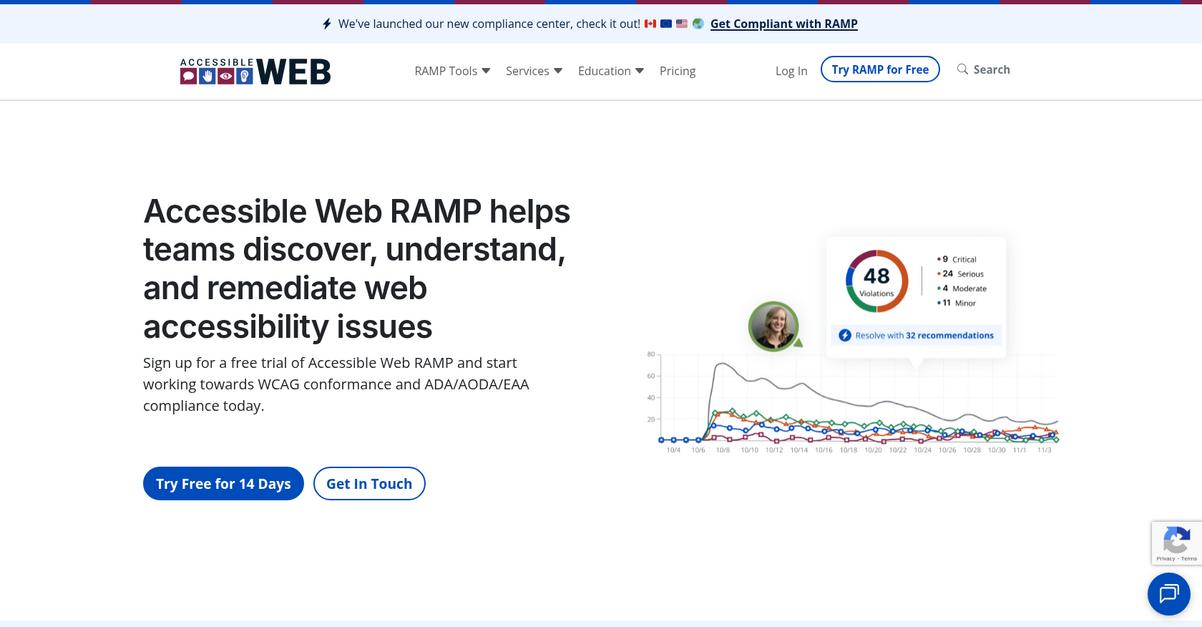Click the Canada flag icon

coord(650,24)
